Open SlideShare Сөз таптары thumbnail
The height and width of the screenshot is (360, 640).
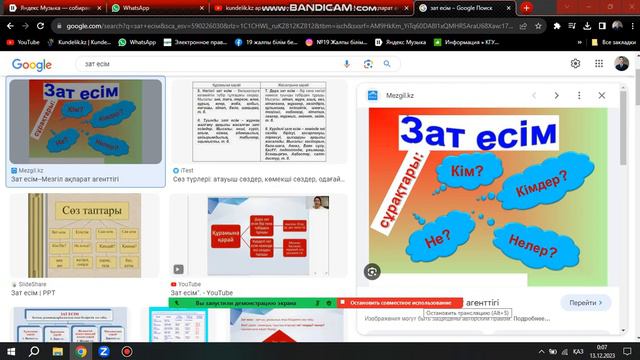point(84,236)
